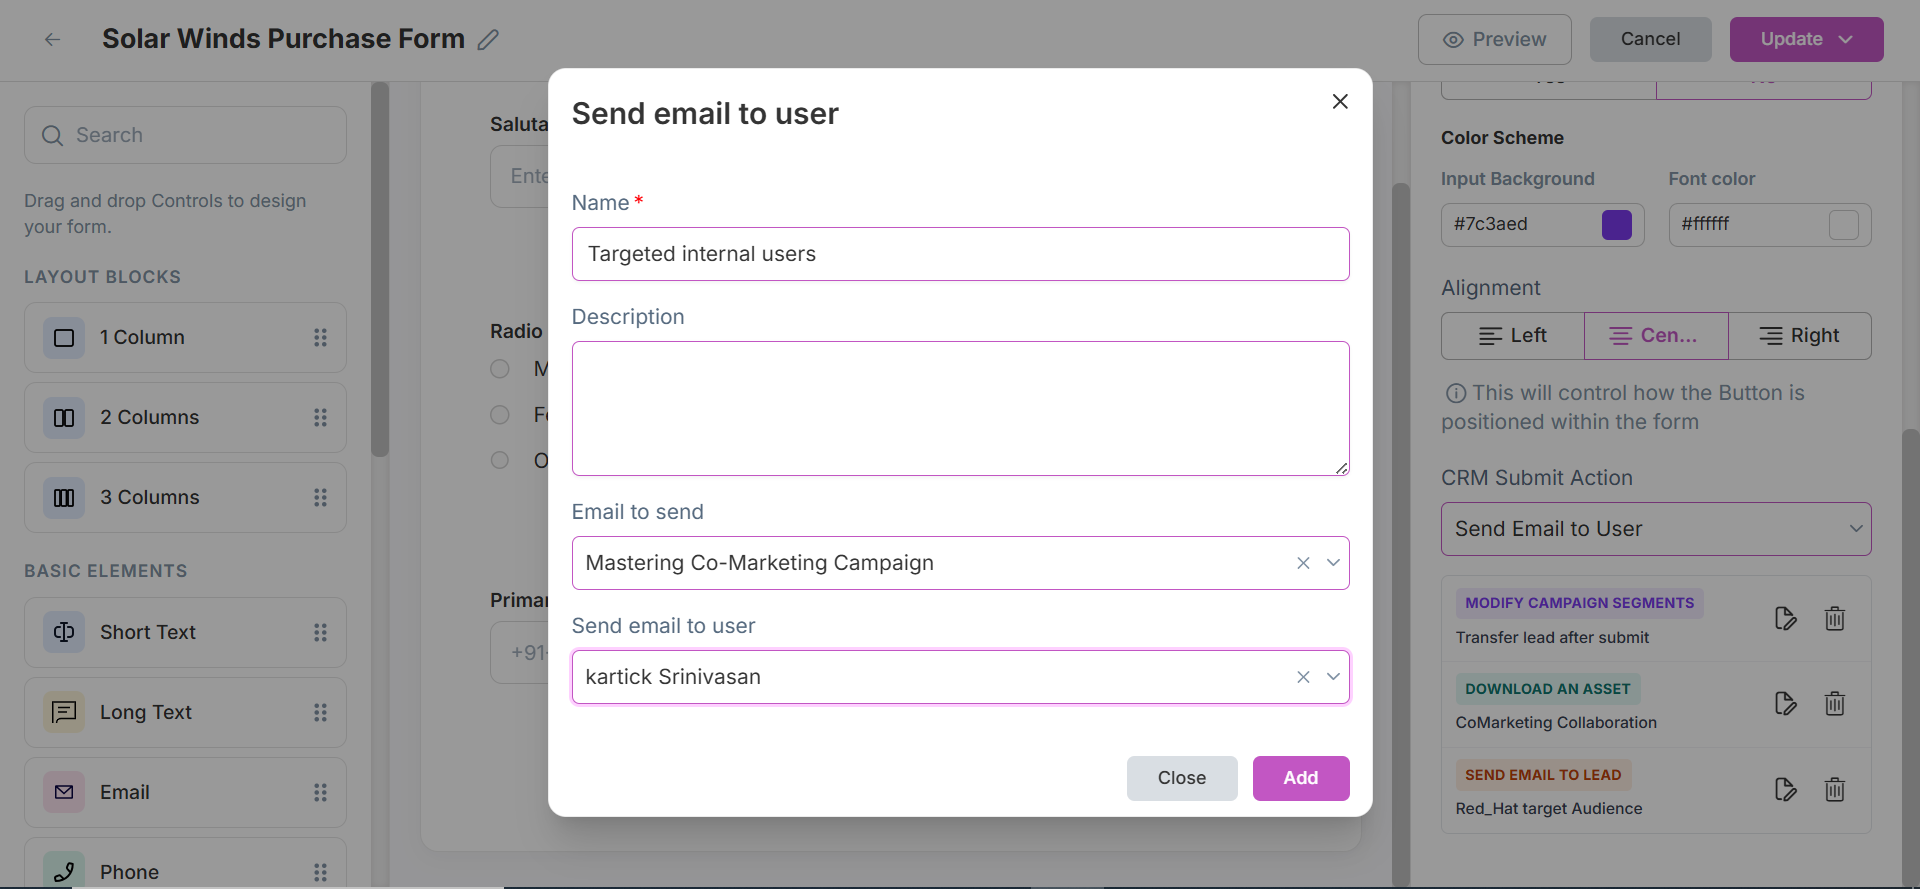Click the MODIFY CAMPAIGN SEGMENTS tag
This screenshot has height=889, width=1920.
1580,603
